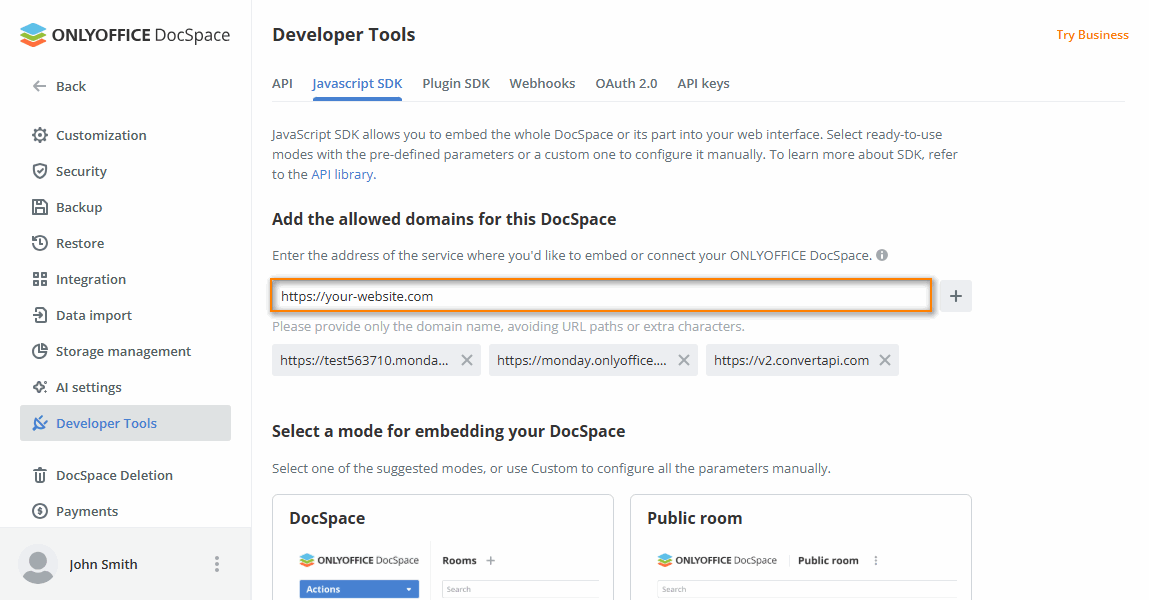This screenshot has width=1149, height=600.
Task: Remove the https://v2.convertapi.com domain chip
Action: [x=884, y=360]
